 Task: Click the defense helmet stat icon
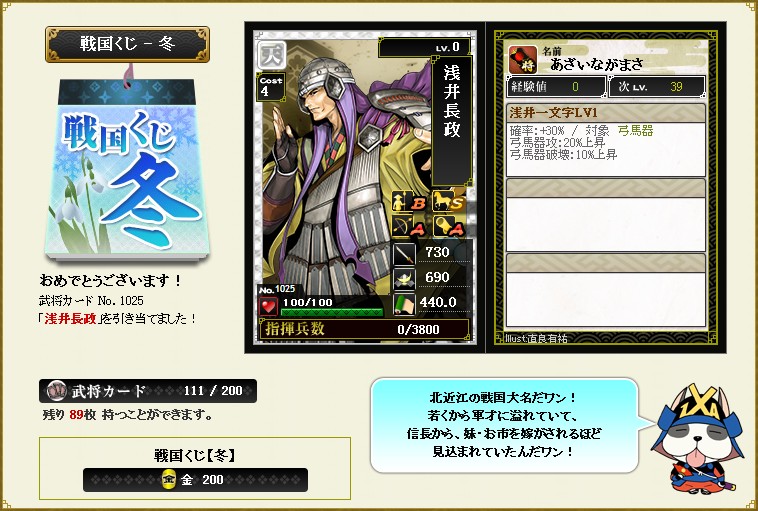pos(404,278)
